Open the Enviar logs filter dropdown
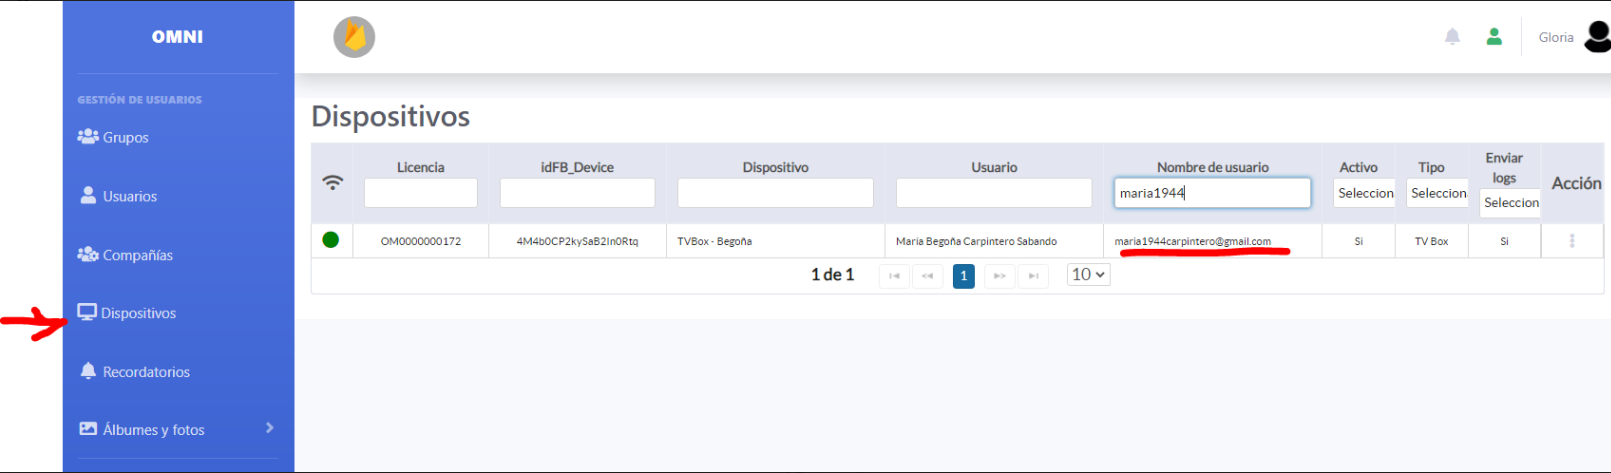The image size is (1611, 473). (1510, 203)
